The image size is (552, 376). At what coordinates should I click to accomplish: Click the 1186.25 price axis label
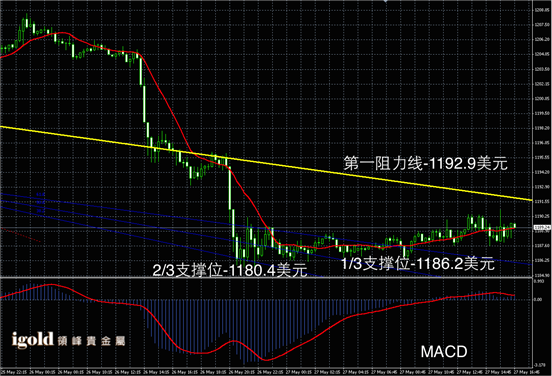click(x=542, y=261)
